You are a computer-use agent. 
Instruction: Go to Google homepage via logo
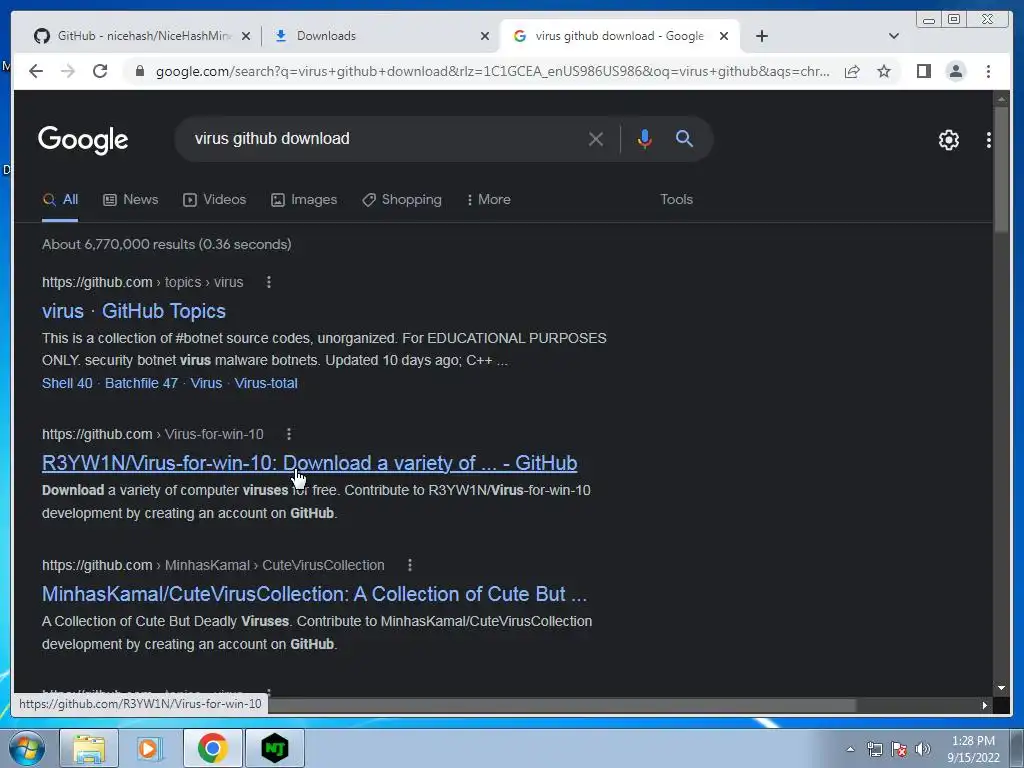pyautogui.click(x=83, y=140)
